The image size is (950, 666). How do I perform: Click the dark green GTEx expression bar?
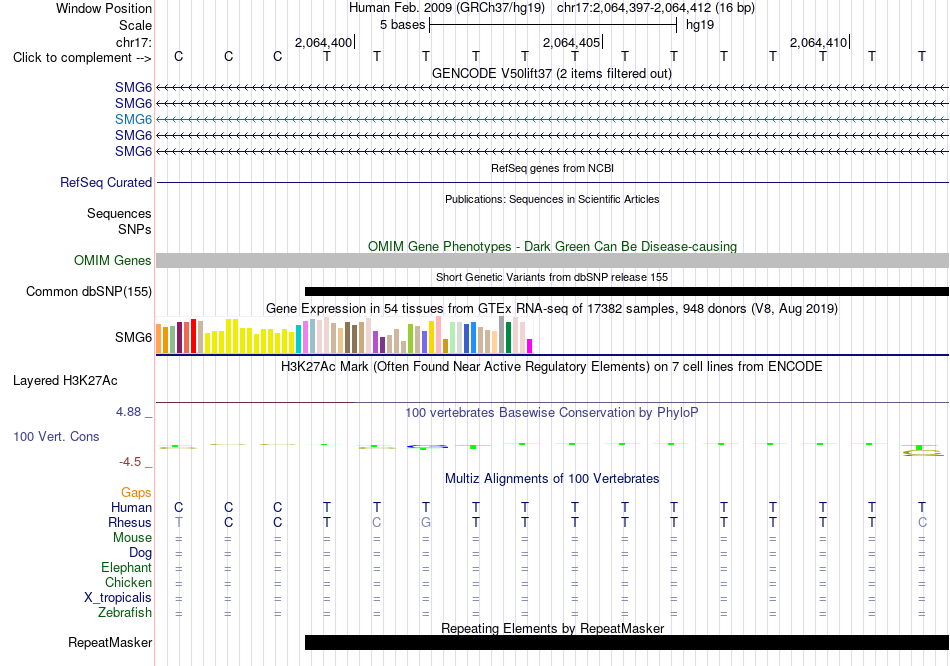(509, 338)
